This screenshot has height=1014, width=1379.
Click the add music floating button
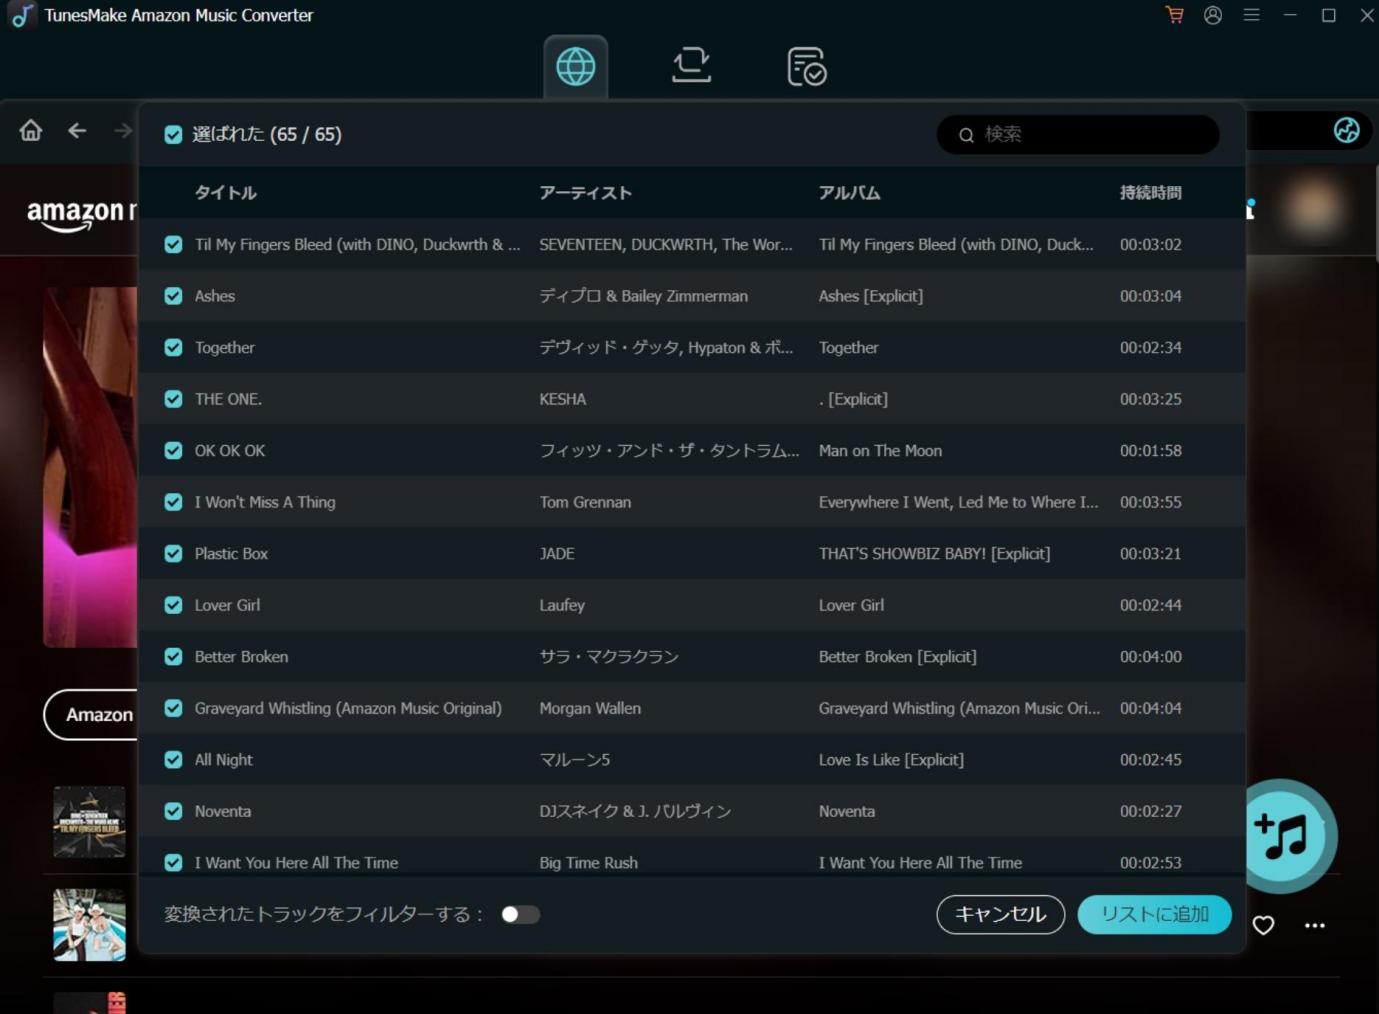click(x=1284, y=836)
